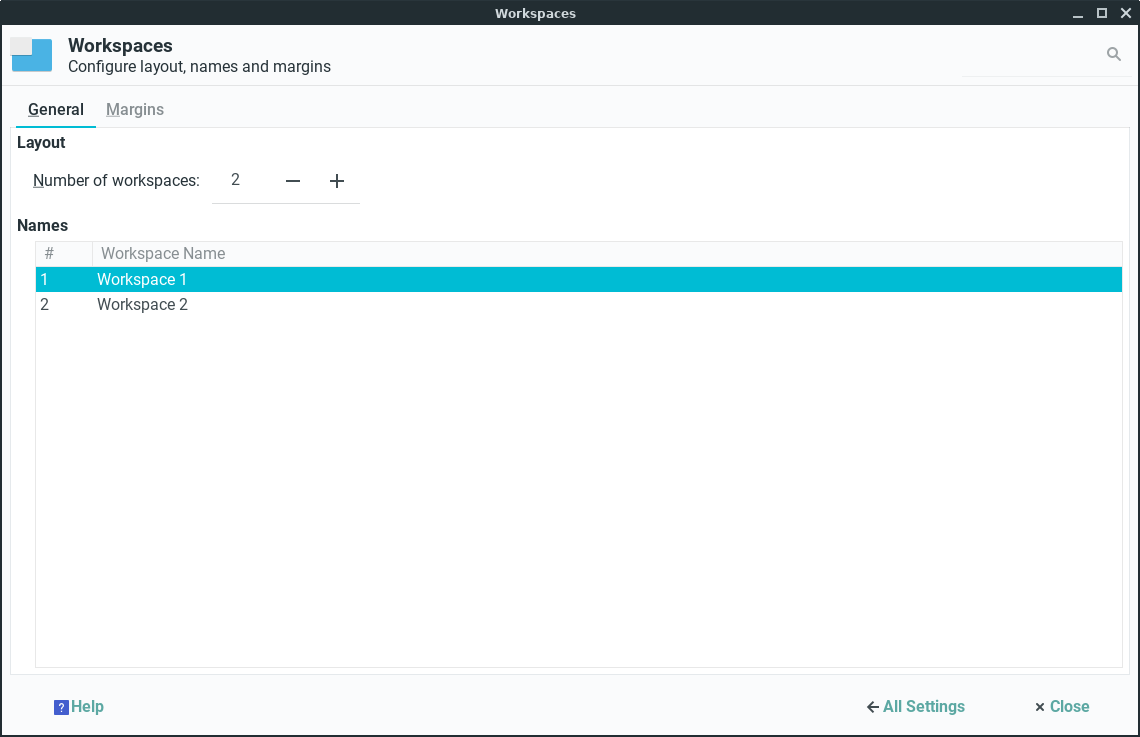The image size is (1140, 737).
Task: Increase workspace count with plus button
Action: (x=337, y=181)
